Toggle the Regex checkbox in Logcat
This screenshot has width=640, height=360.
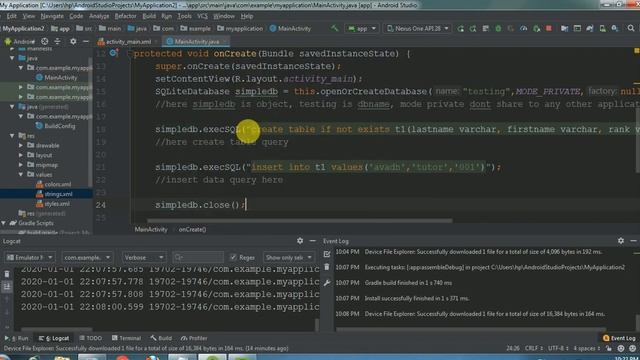(233, 257)
